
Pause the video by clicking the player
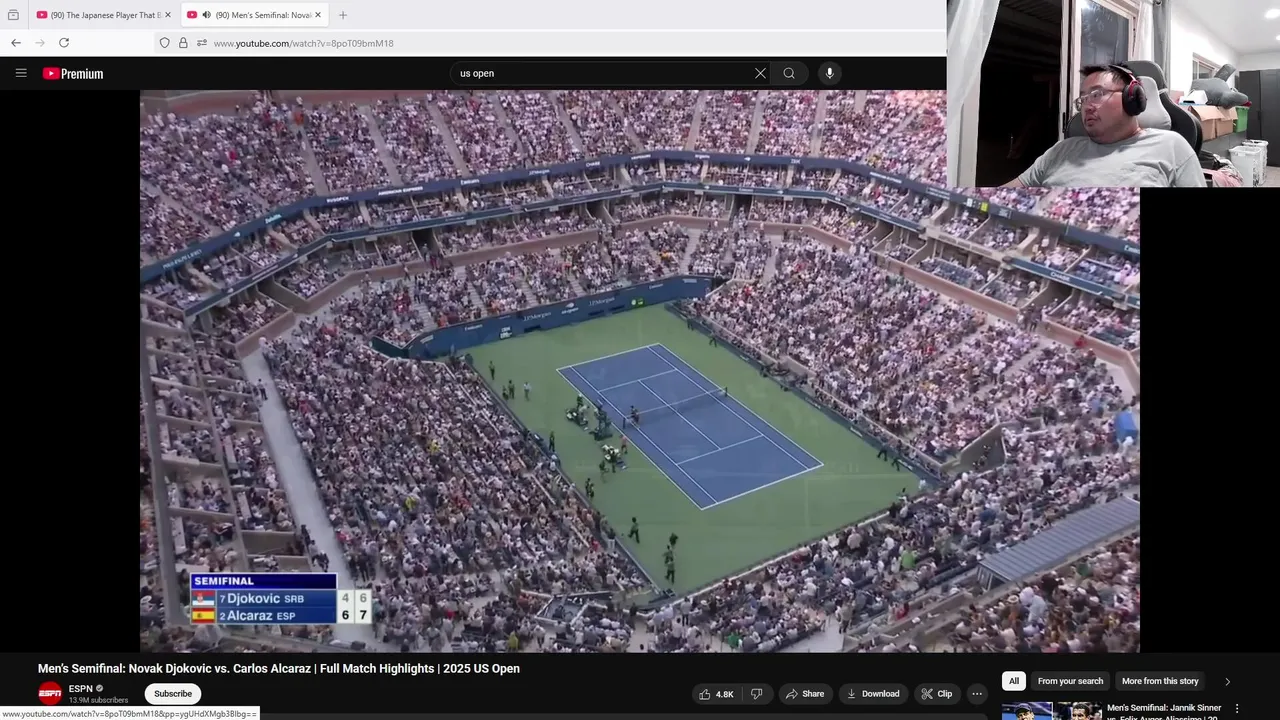(640, 371)
